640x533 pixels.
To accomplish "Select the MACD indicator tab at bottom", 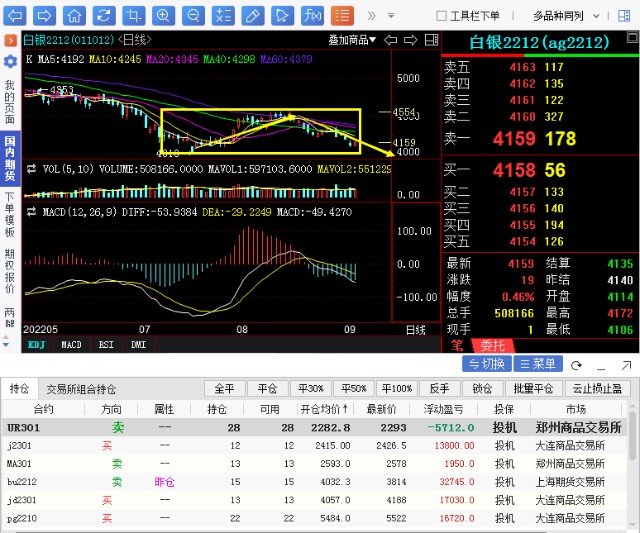I will (x=71, y=345).
